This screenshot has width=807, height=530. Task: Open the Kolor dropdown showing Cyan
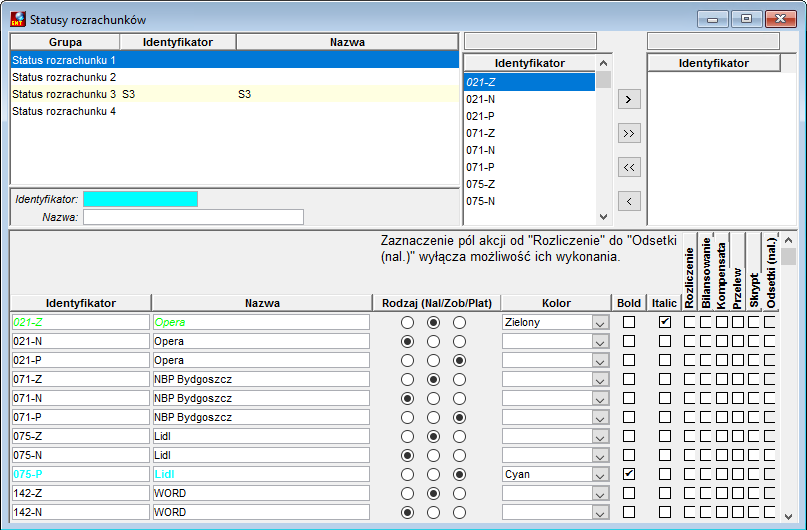[x=600, y=474]
